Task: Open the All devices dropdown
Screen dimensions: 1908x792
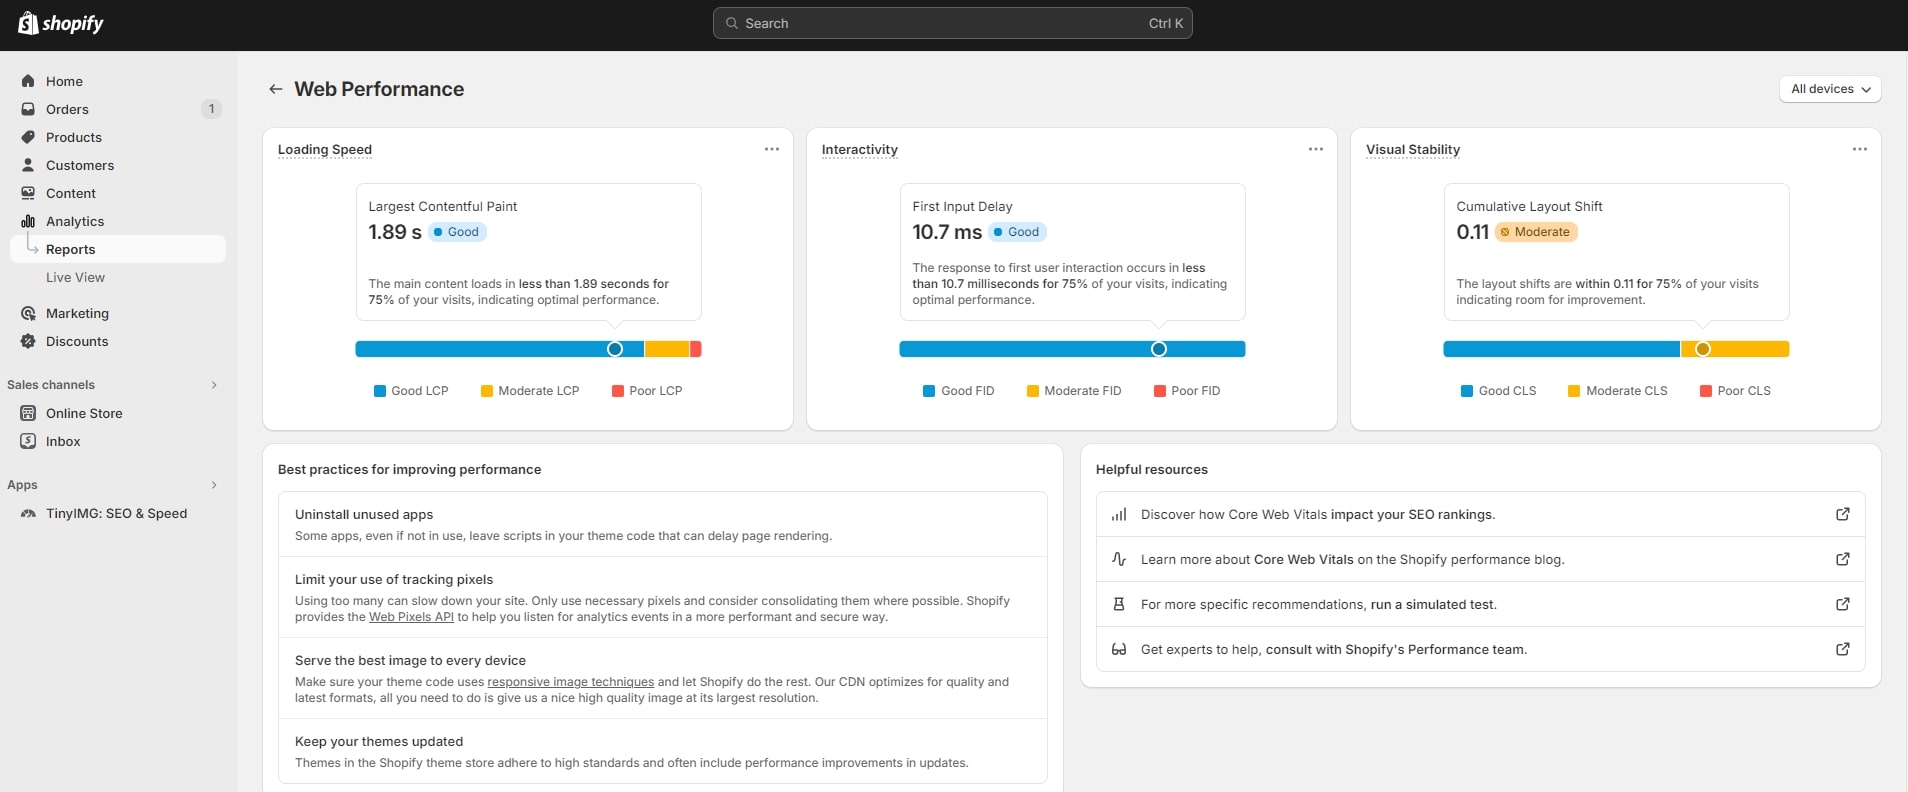Action: (1829, 89)
